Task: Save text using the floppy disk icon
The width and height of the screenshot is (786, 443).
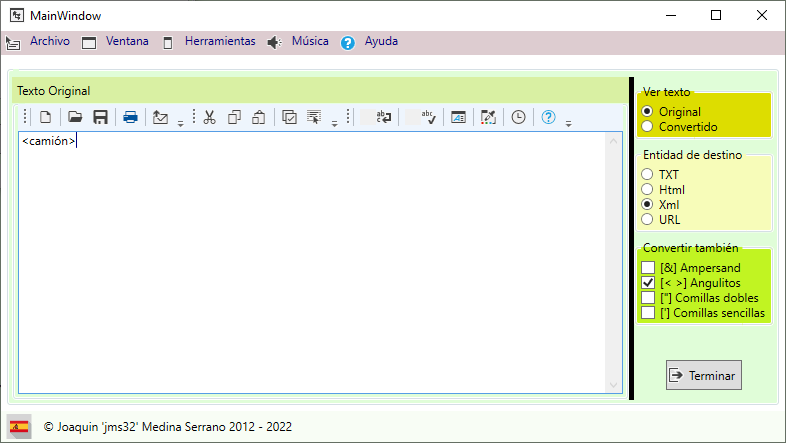Action: pos(100,117)
